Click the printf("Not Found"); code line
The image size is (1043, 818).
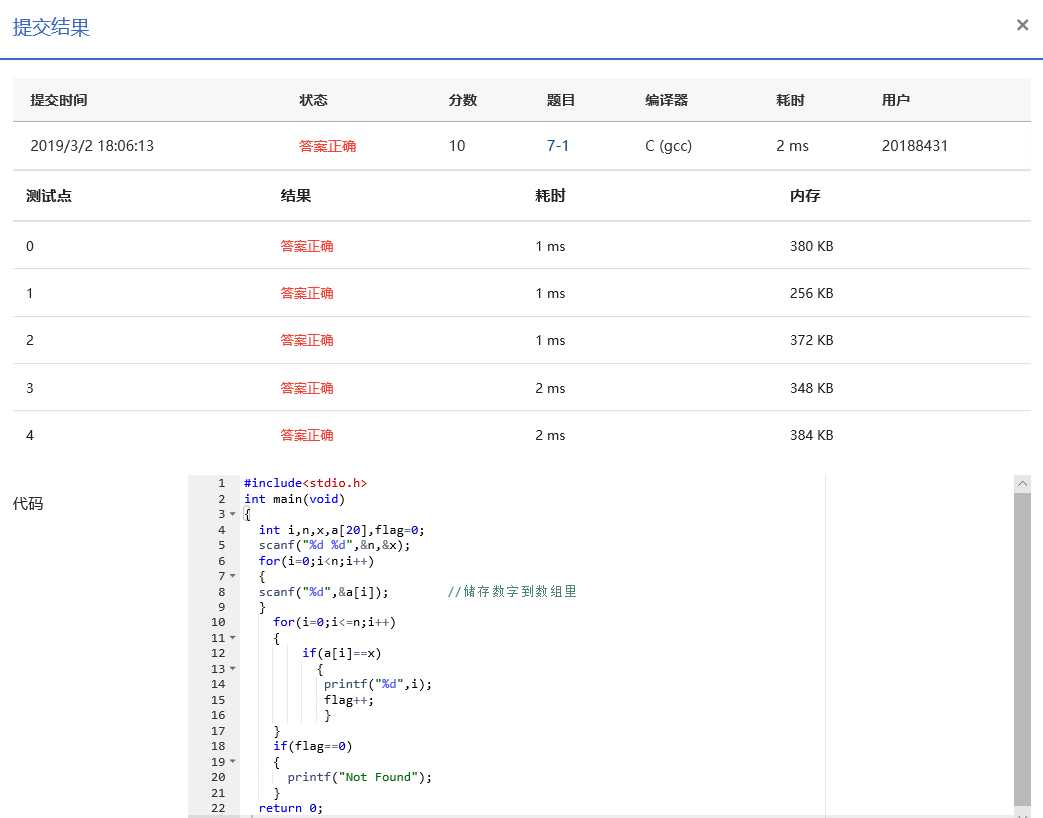pos(359,777)
